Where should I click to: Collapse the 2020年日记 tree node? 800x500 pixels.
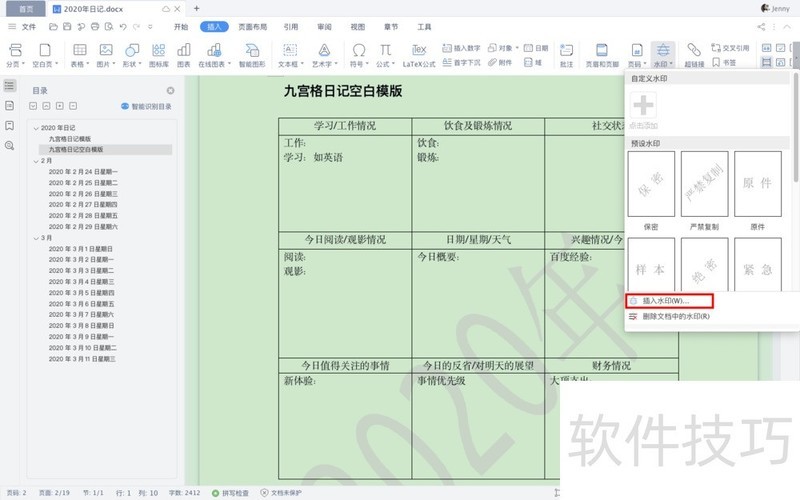(x=35, y=128)
